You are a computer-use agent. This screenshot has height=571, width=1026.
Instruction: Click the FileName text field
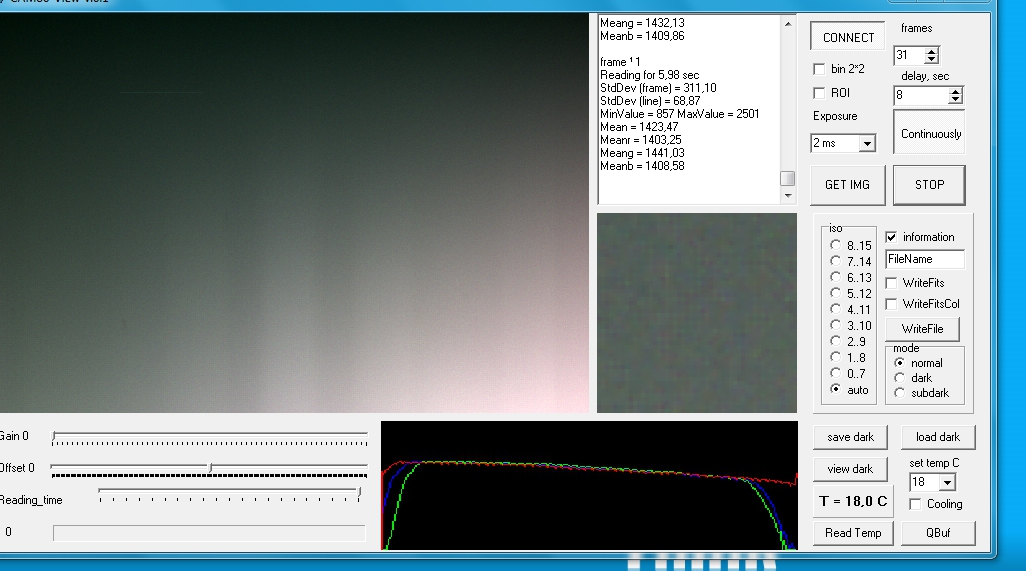(925, 259)
